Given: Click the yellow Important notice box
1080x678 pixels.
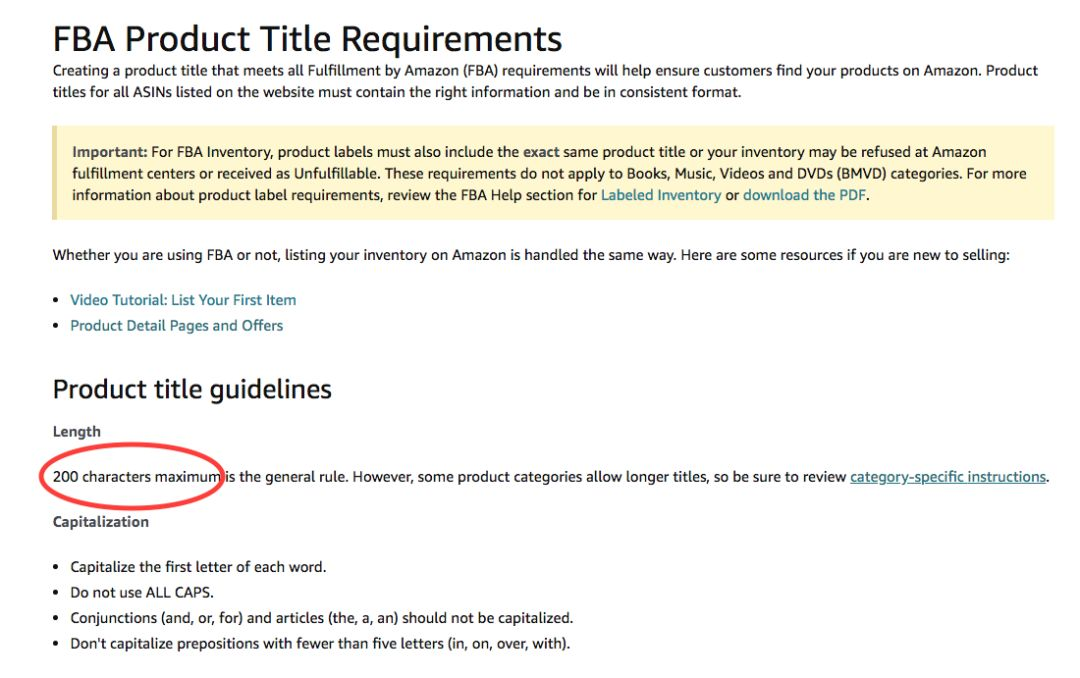Looking at the screenshot, I should point(553,173).
